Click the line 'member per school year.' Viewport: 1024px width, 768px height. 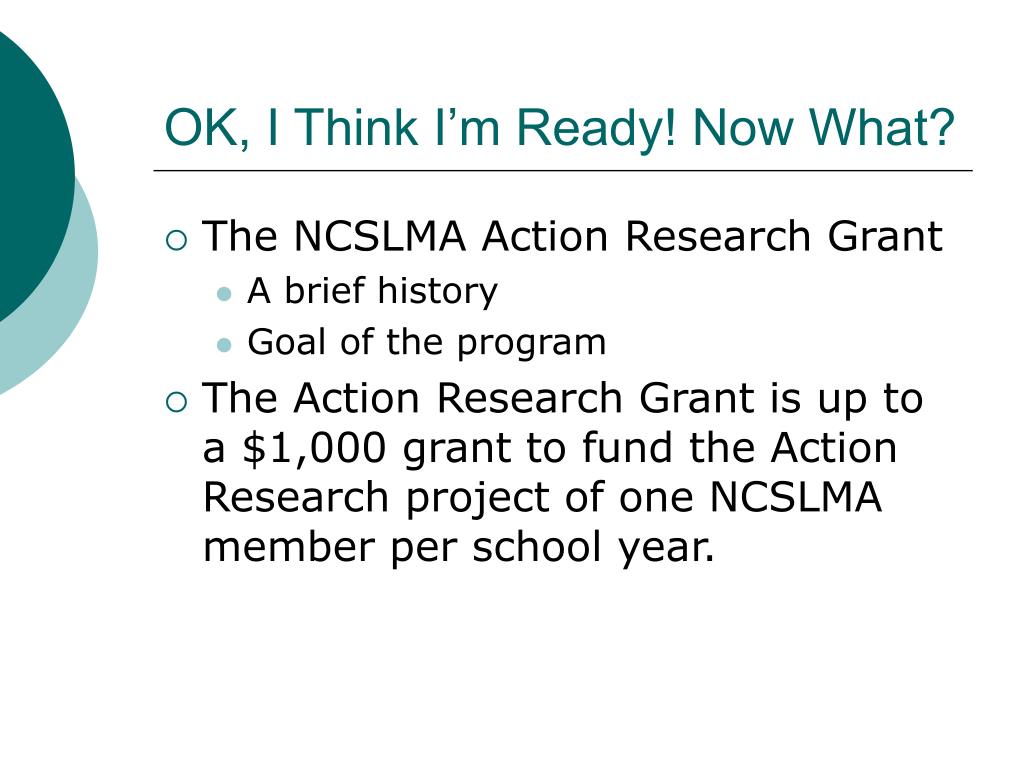[x=458, y=547]
